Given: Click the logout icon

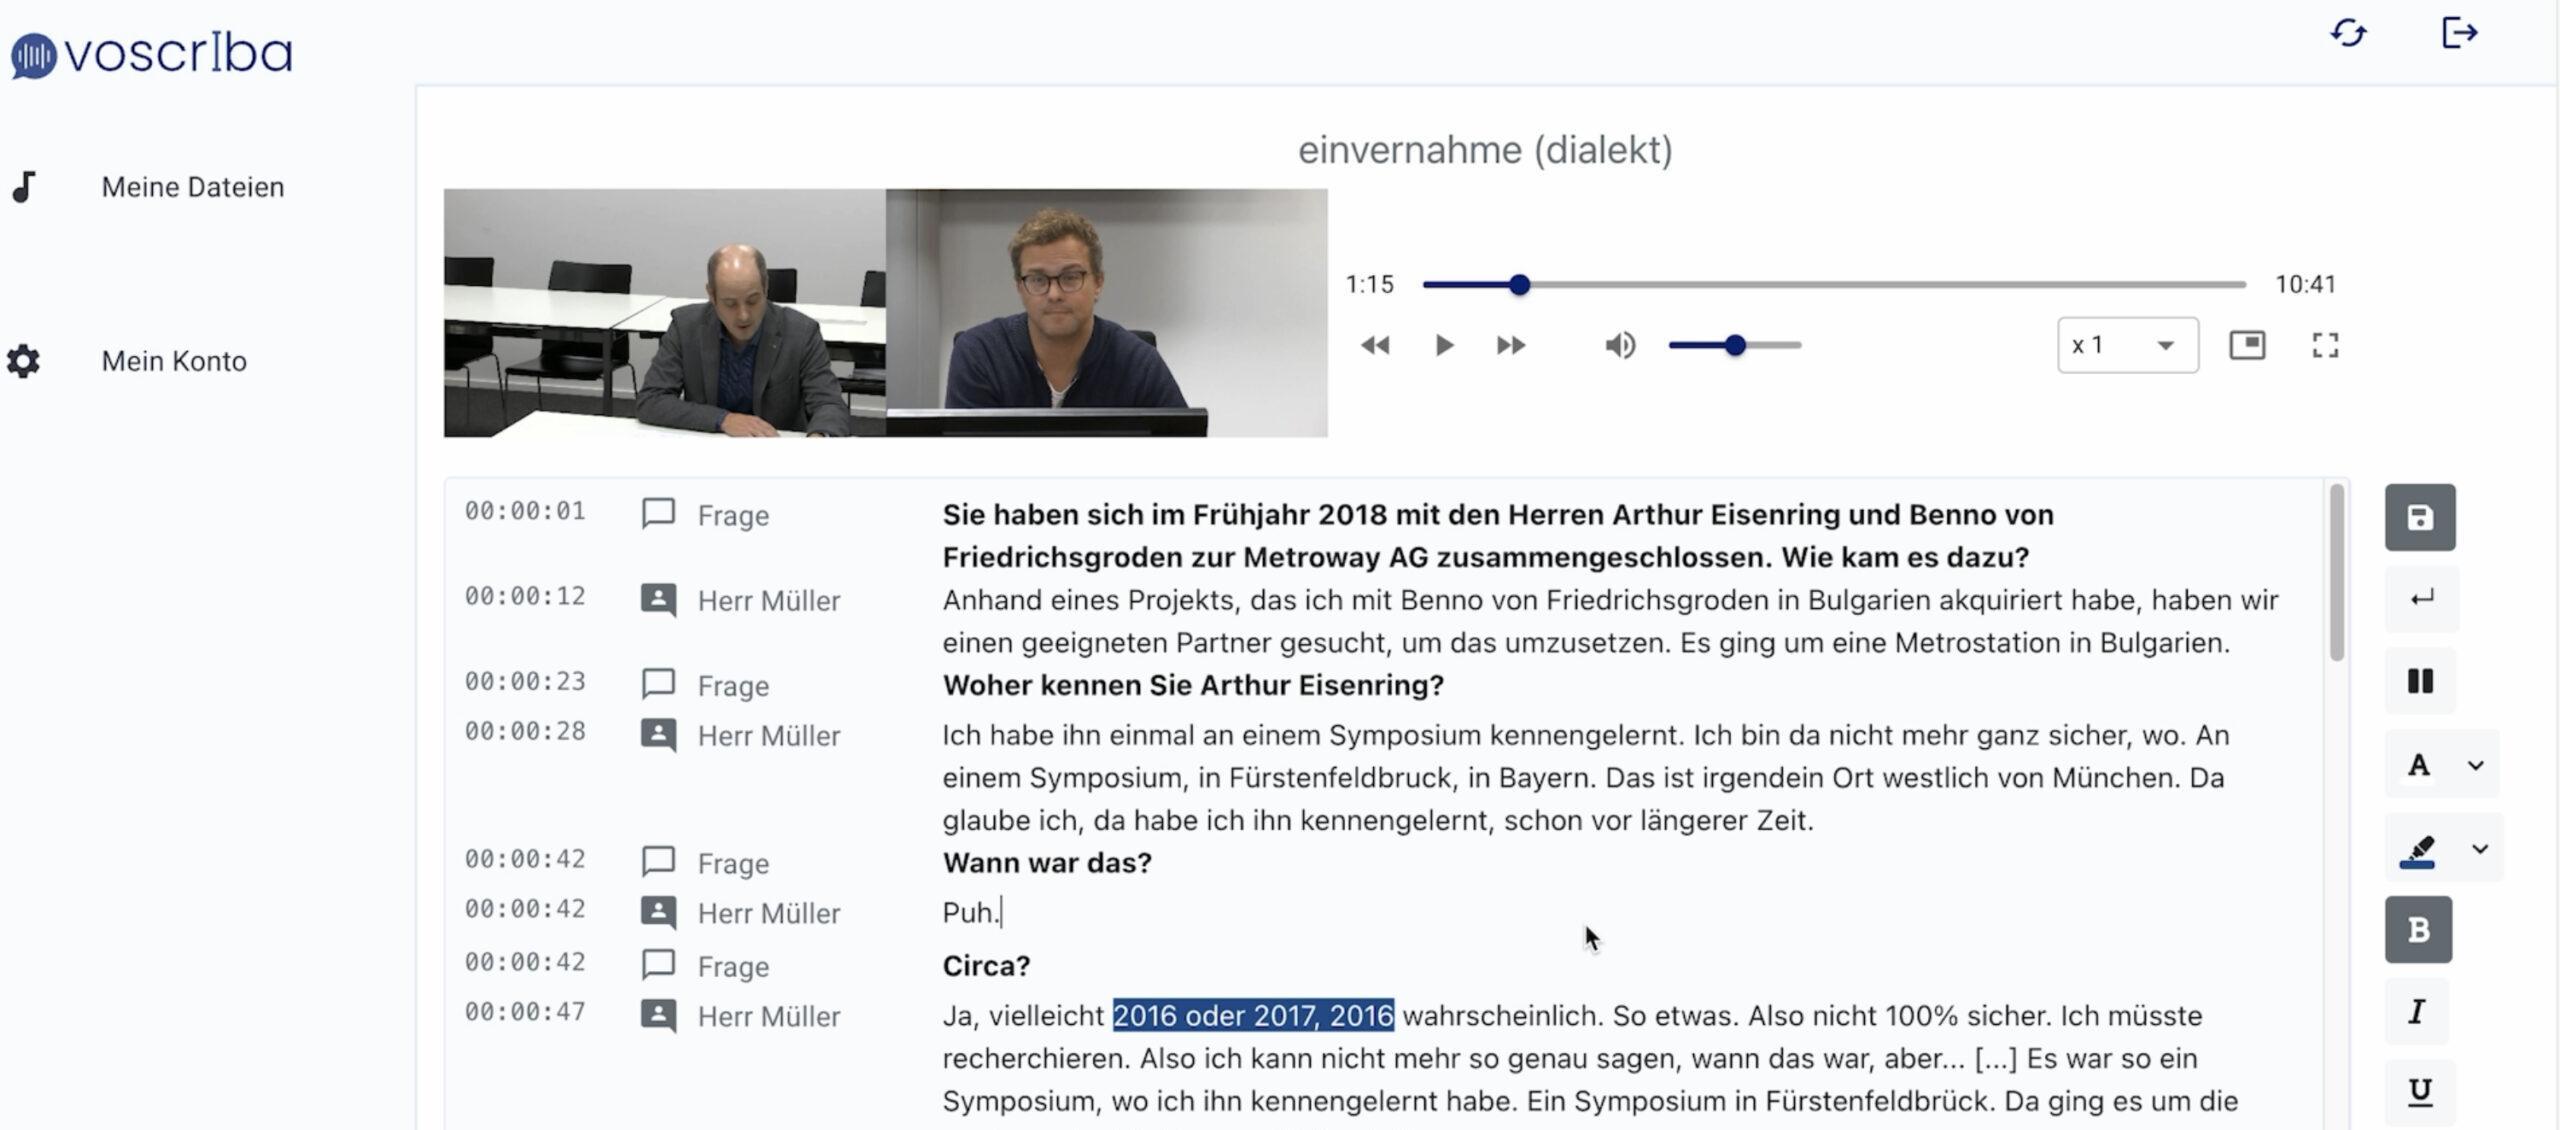Looking at the screenshot, I should coord(2459,33).
